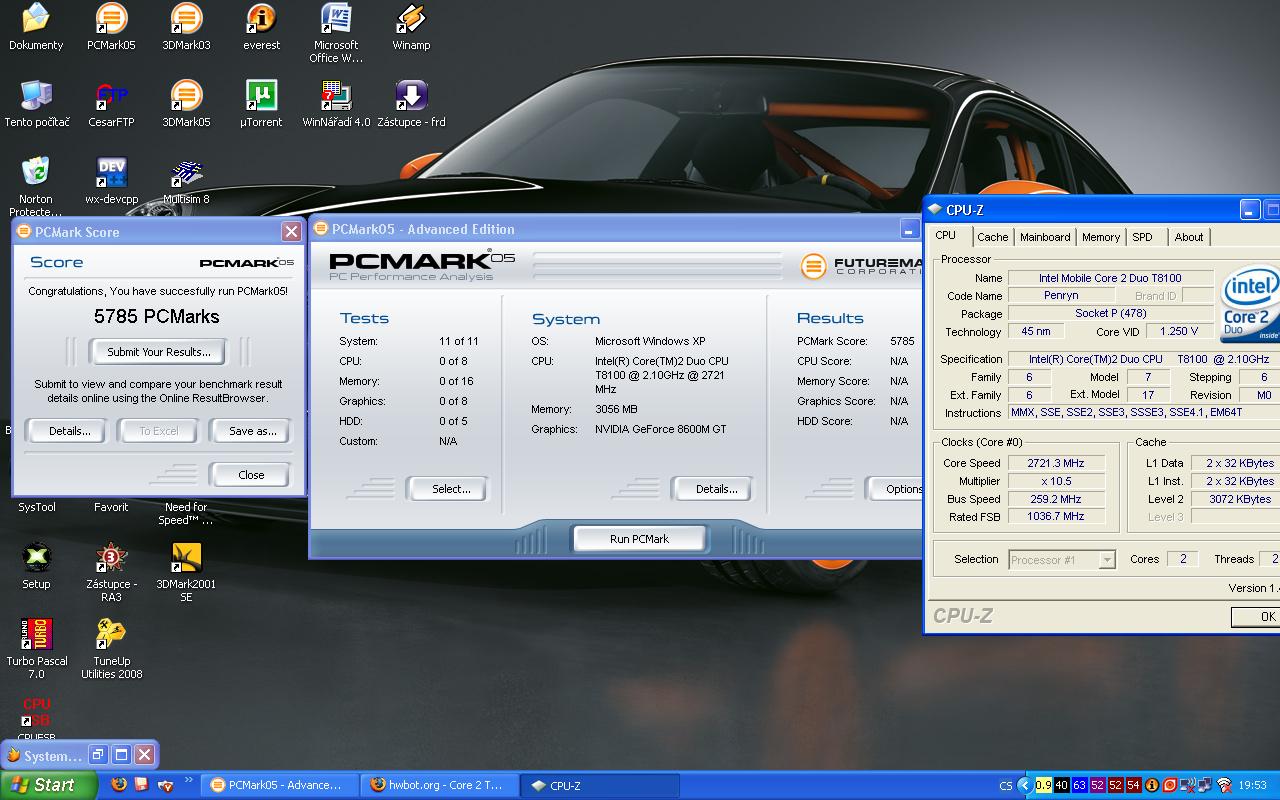Switch to the About tab in CPU-Z
The image size is (1280, 800).
pyautogui.click(x=1189, y=237)
